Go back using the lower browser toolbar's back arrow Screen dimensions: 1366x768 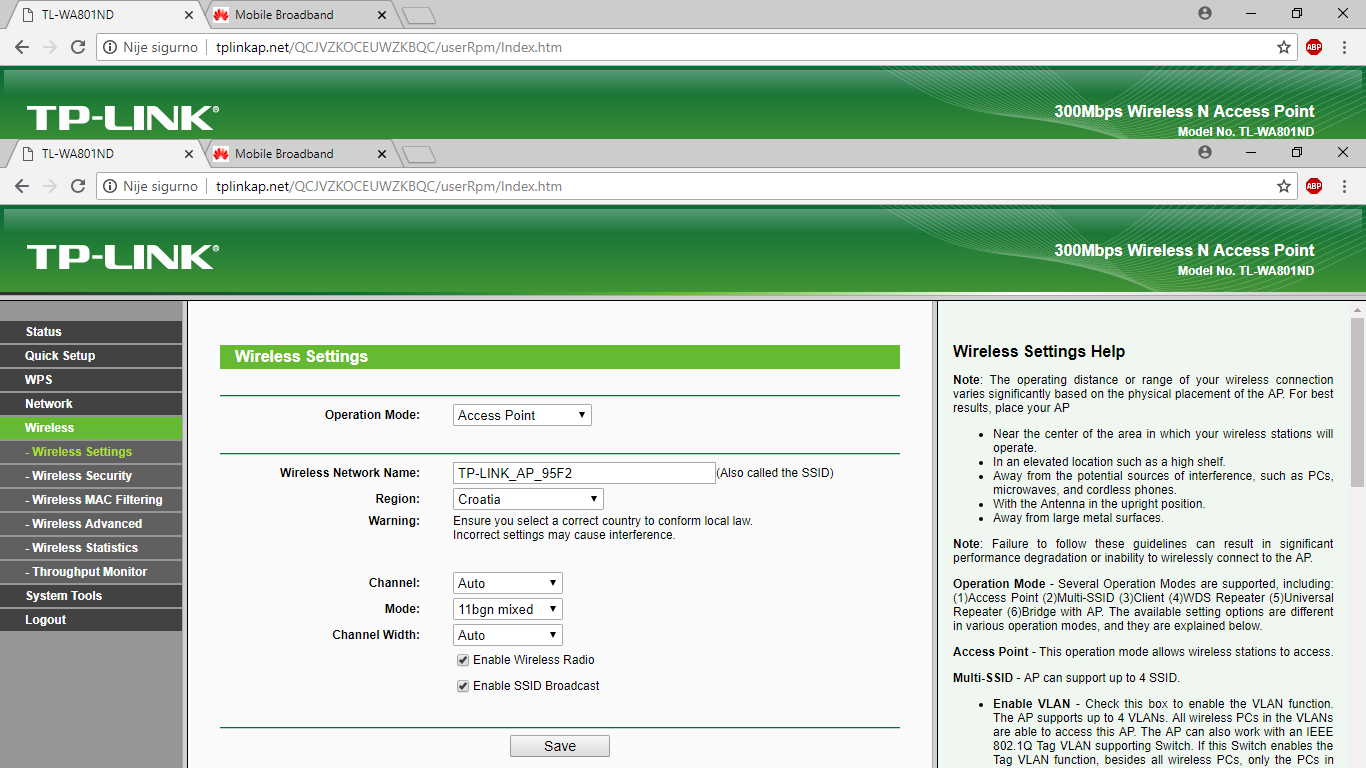[22, 186]
